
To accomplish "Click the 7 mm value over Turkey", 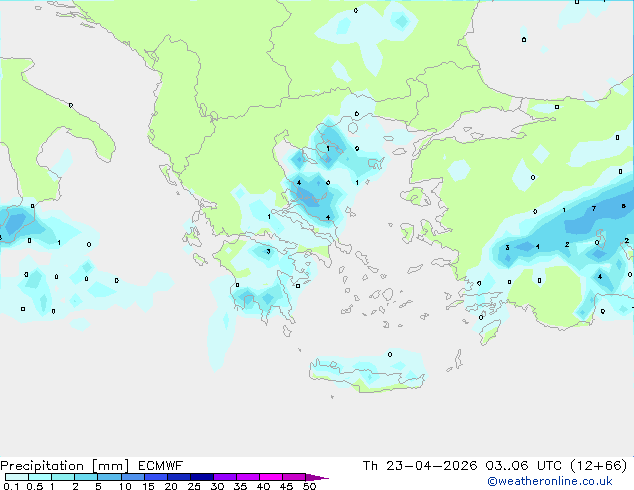I will coord(594,209).
